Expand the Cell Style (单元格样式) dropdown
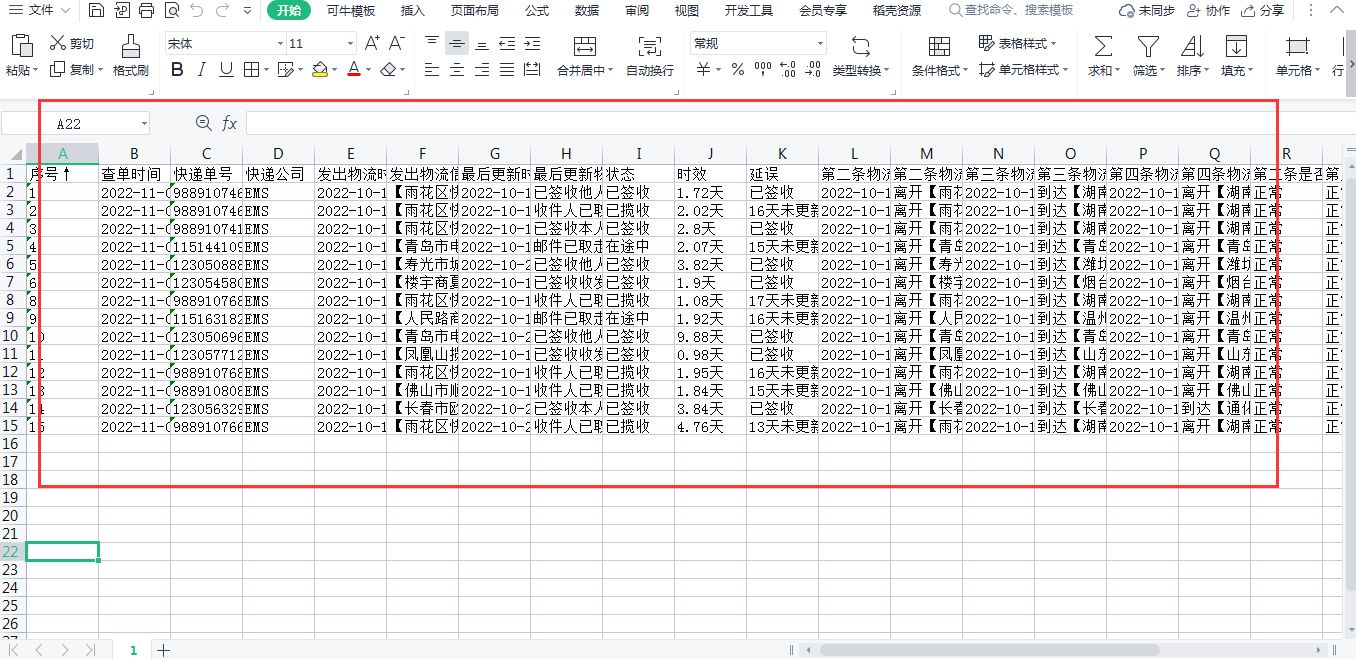 1065,70
